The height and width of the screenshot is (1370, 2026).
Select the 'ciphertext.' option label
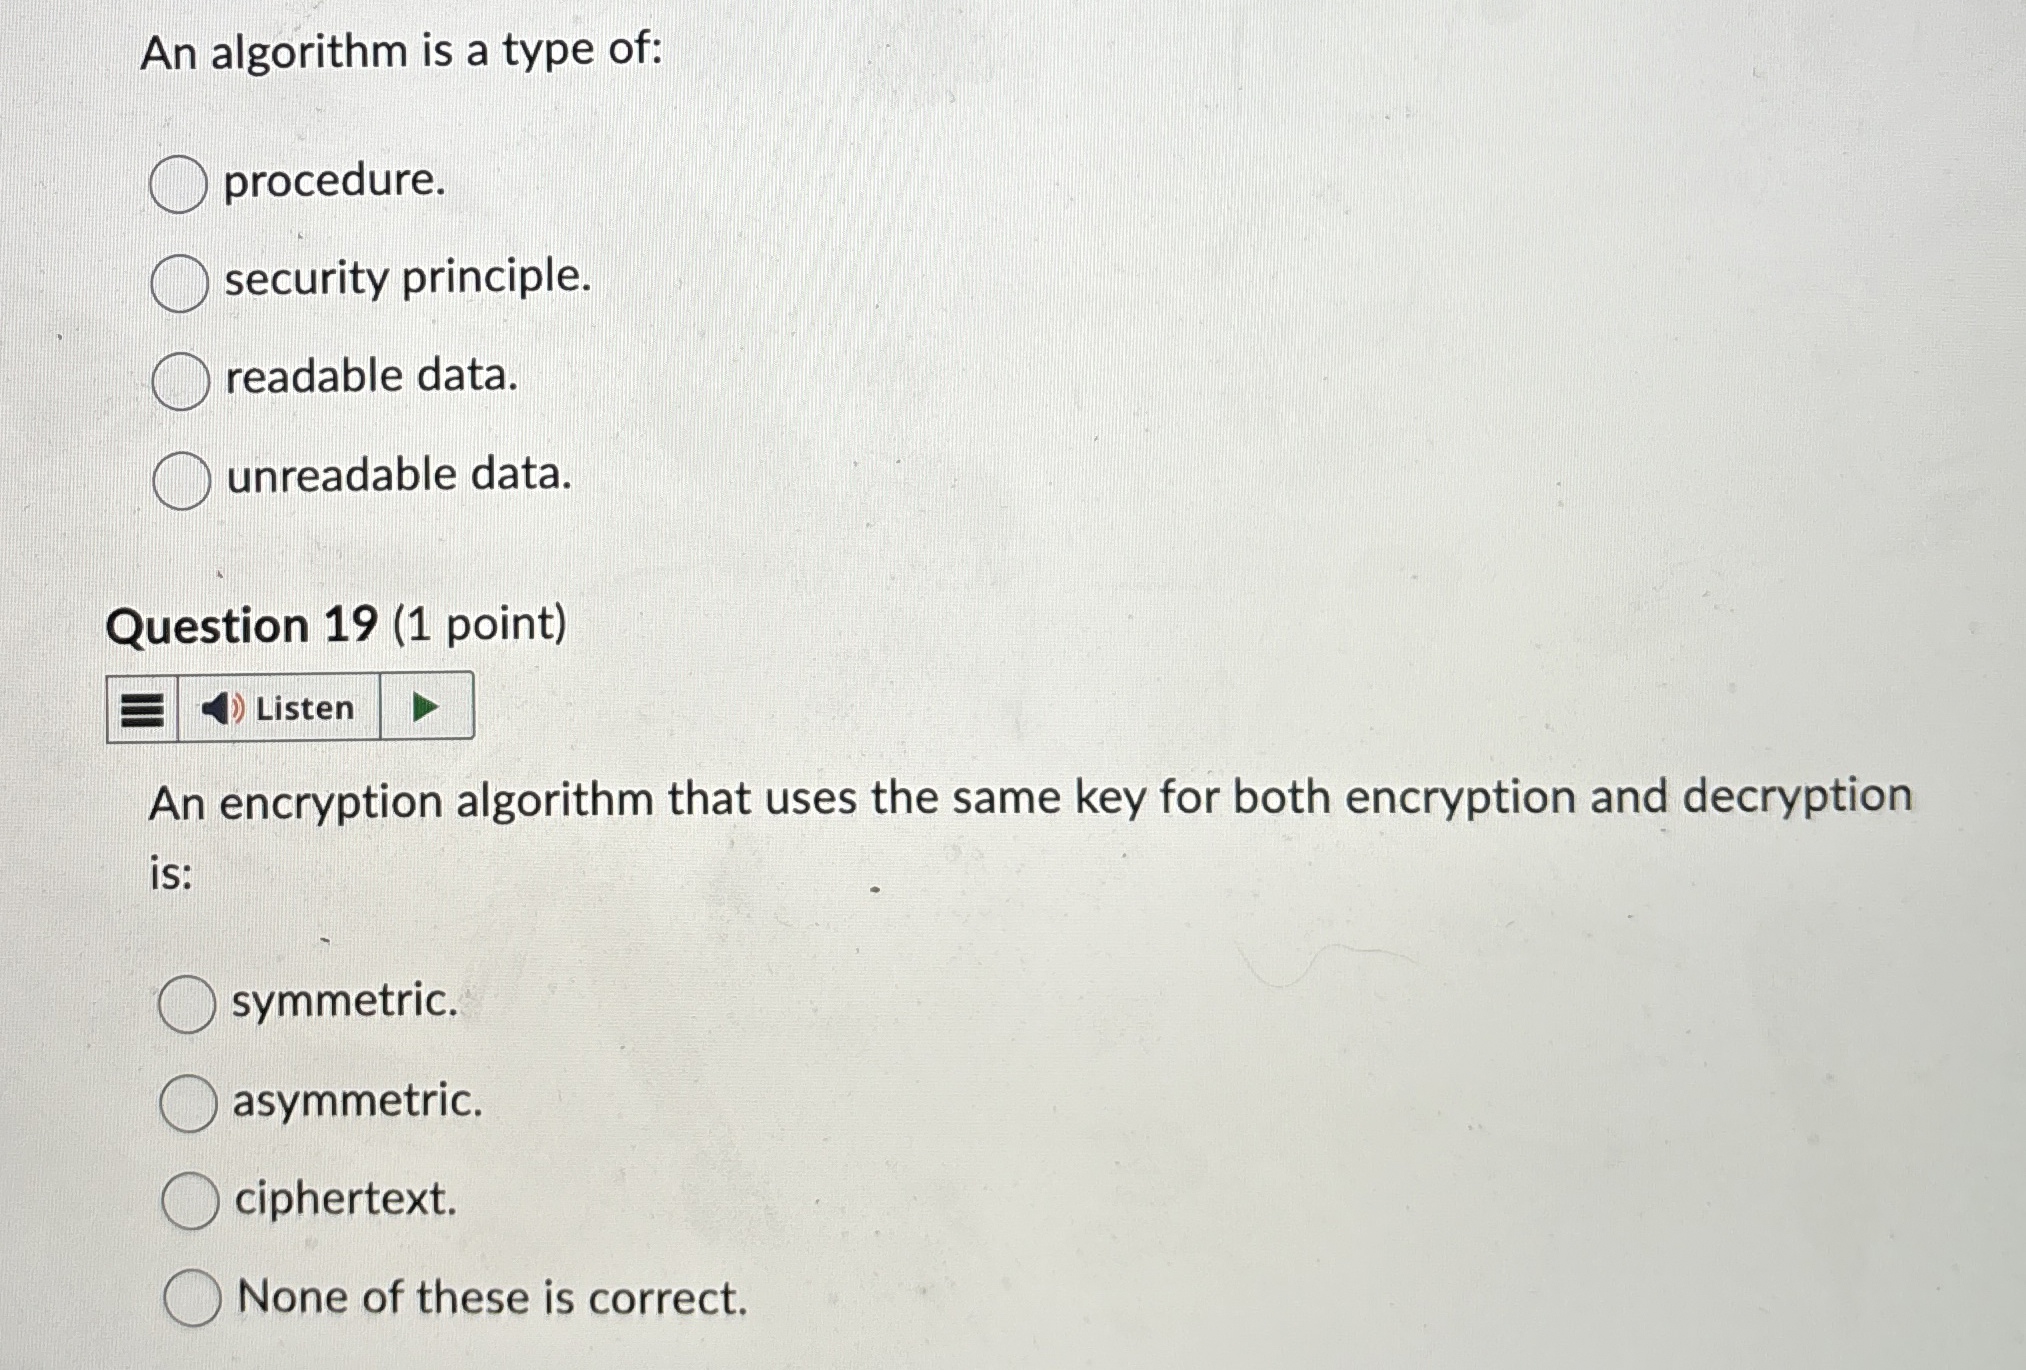click(344, 1200)
